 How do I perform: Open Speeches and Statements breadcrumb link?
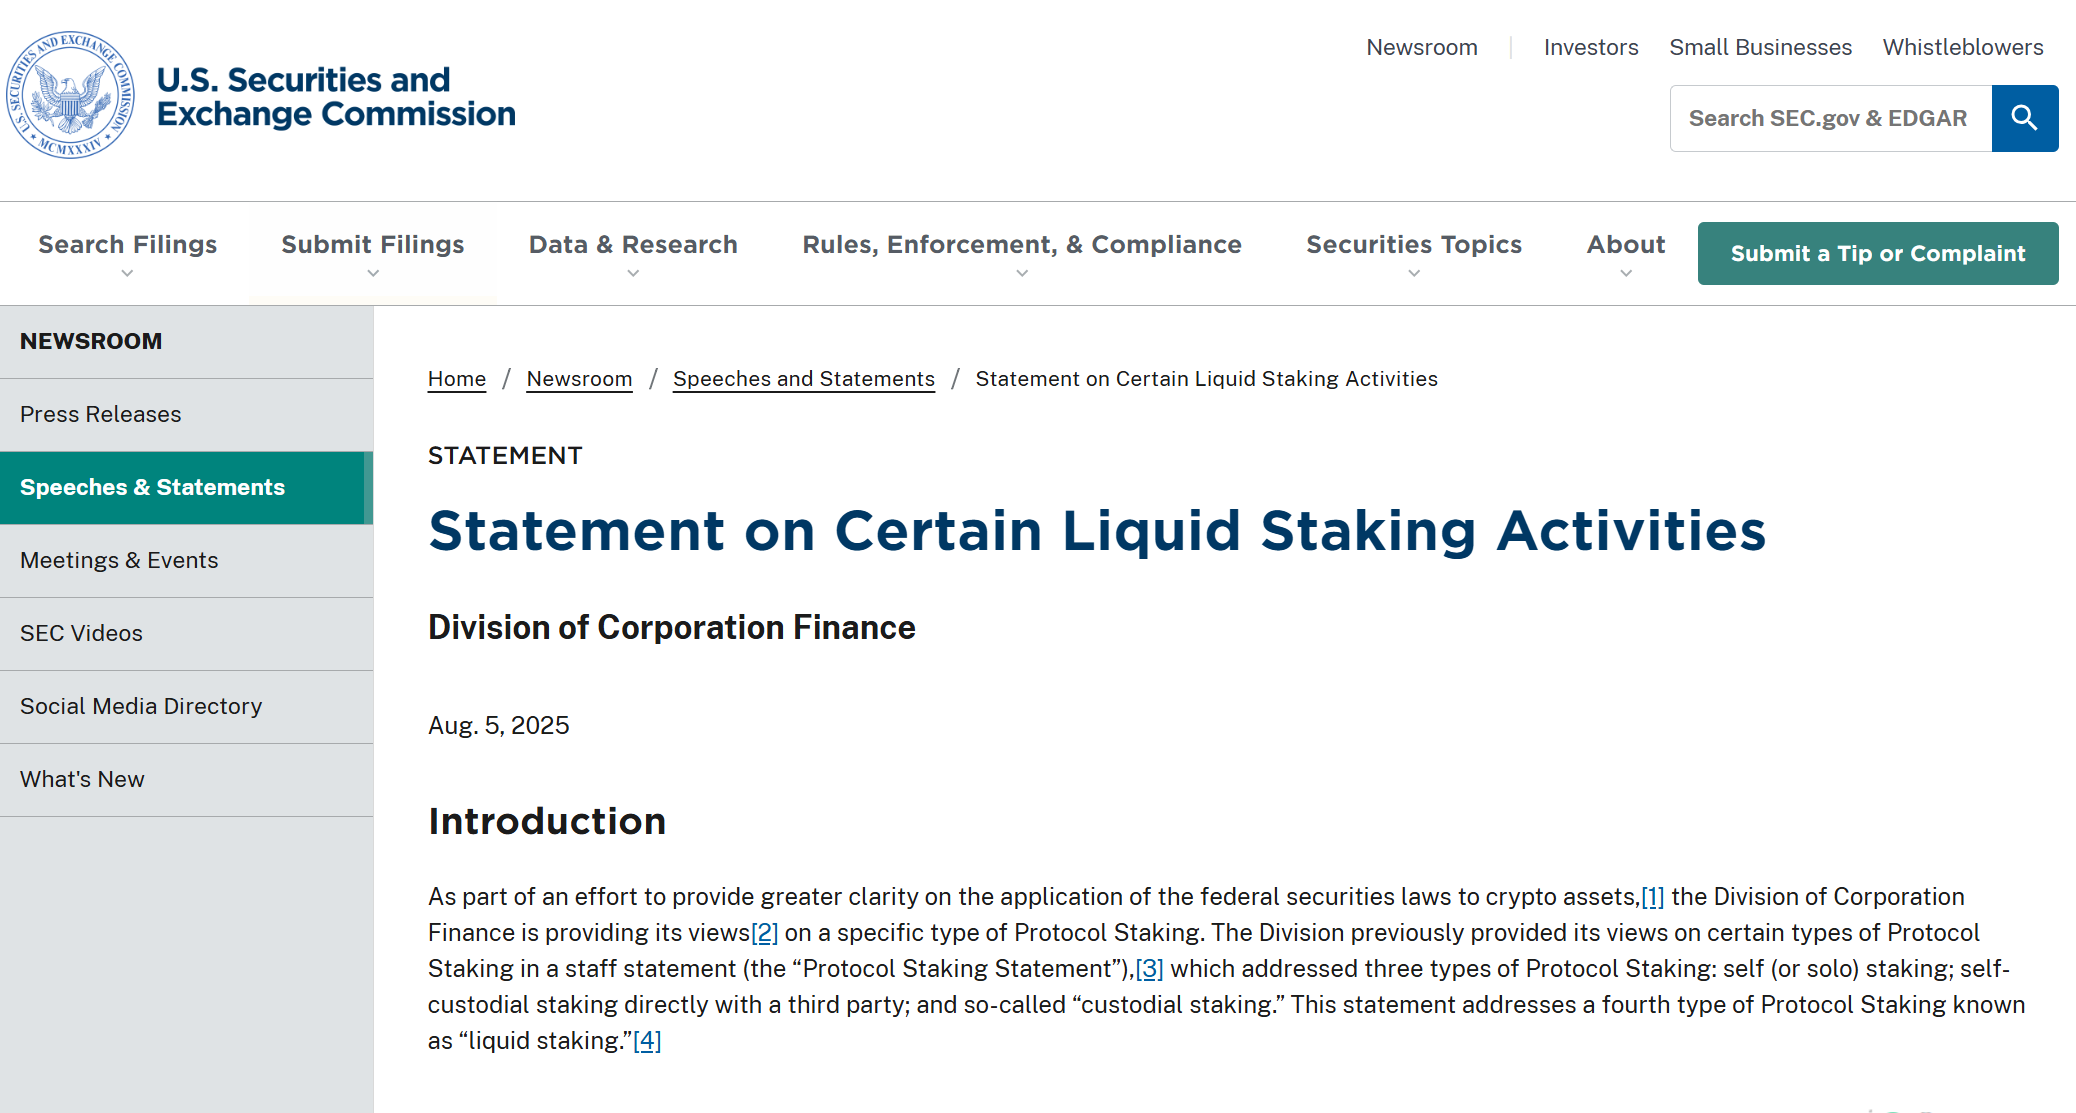[804, 379]
